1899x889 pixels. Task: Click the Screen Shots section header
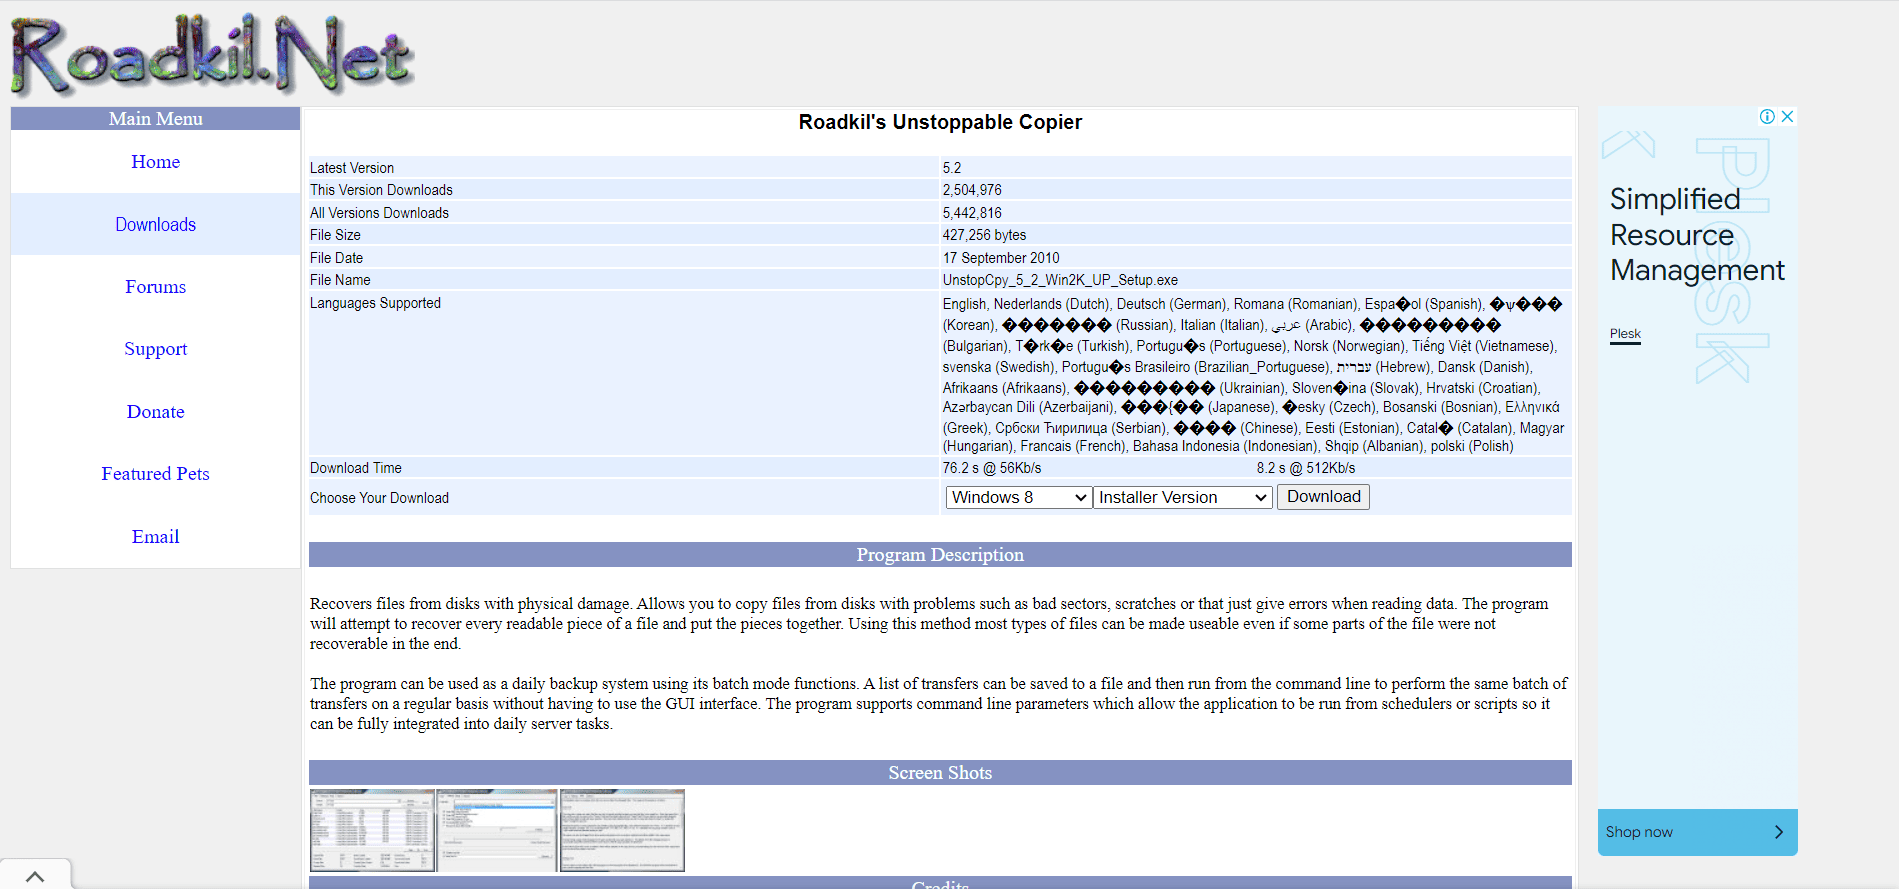940,773
